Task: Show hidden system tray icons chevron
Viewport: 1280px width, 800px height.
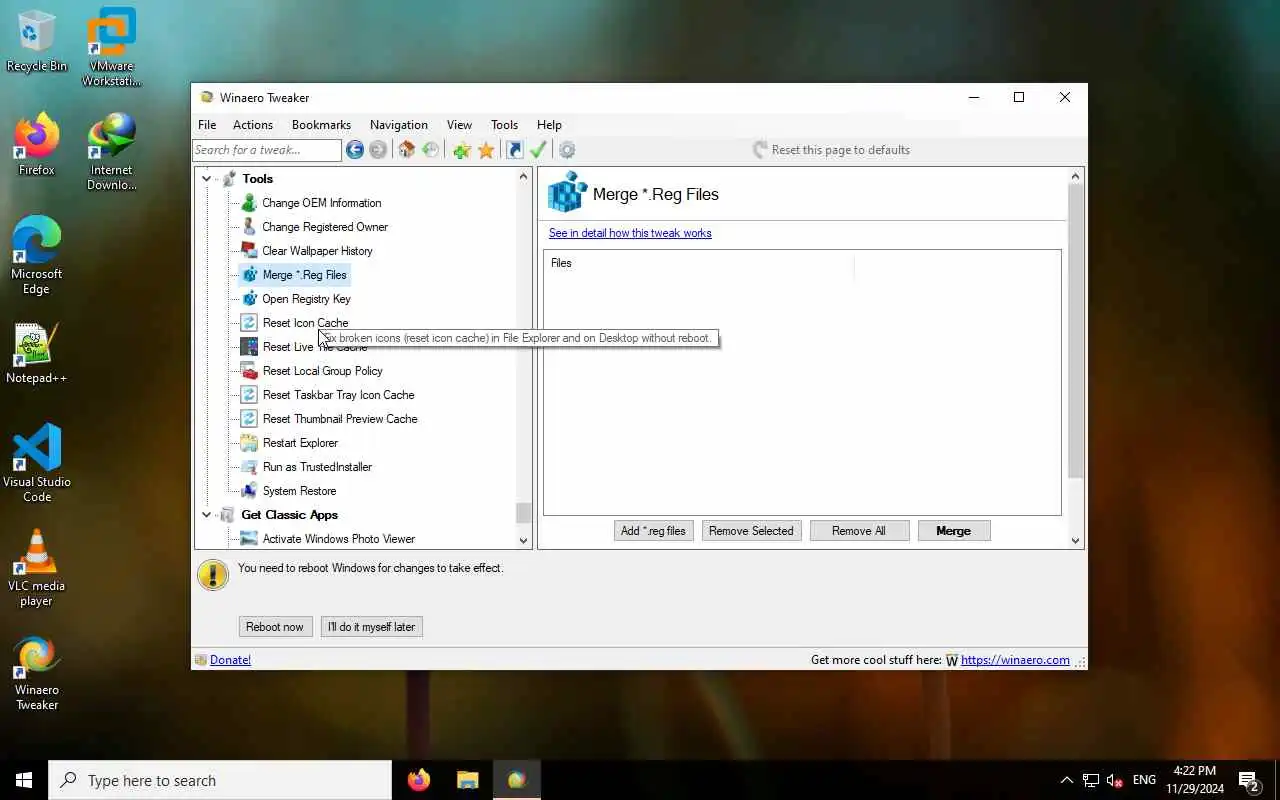Action: pos(1066,780)
